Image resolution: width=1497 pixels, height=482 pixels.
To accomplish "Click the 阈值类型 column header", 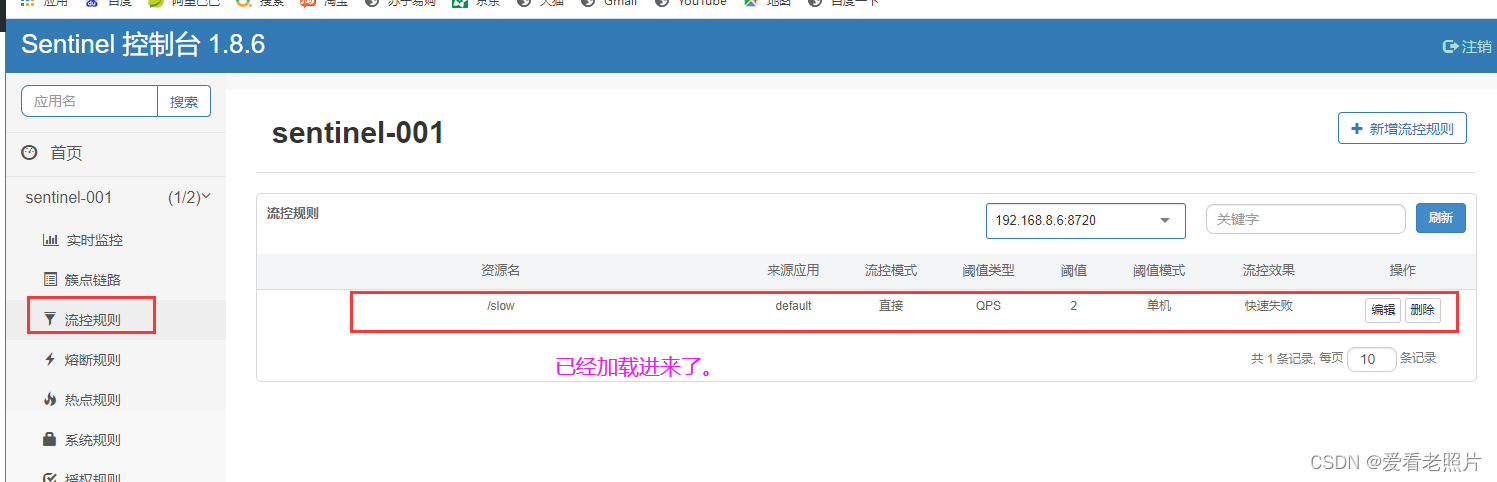I will tap(988, 270).
